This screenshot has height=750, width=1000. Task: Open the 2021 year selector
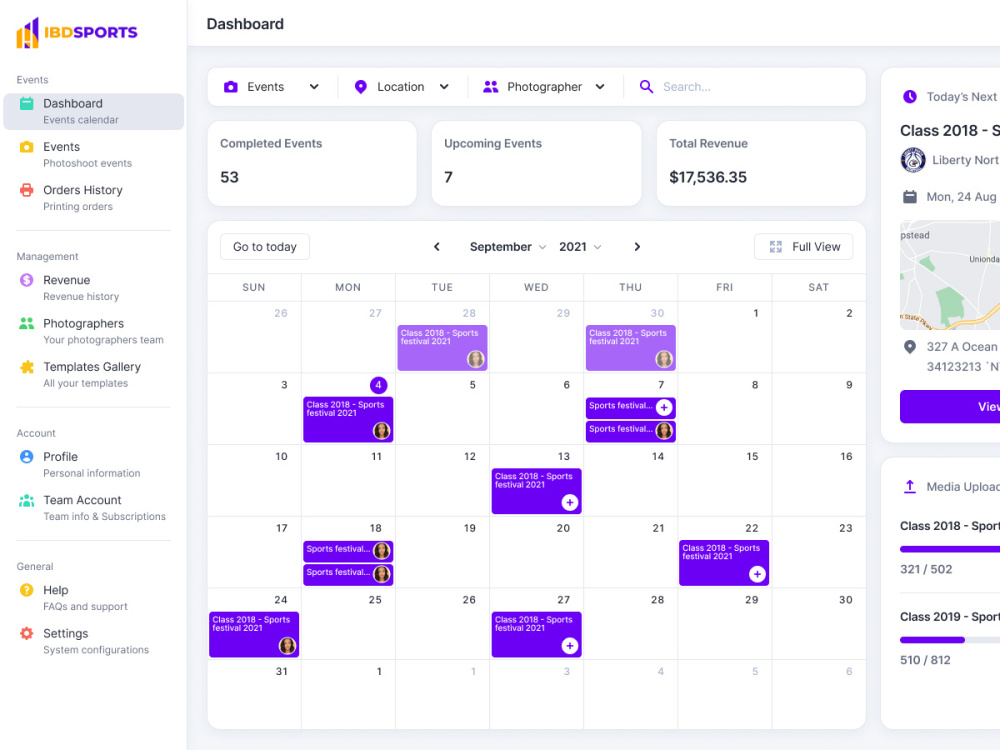pyautogui.click(x=580, y=246)
